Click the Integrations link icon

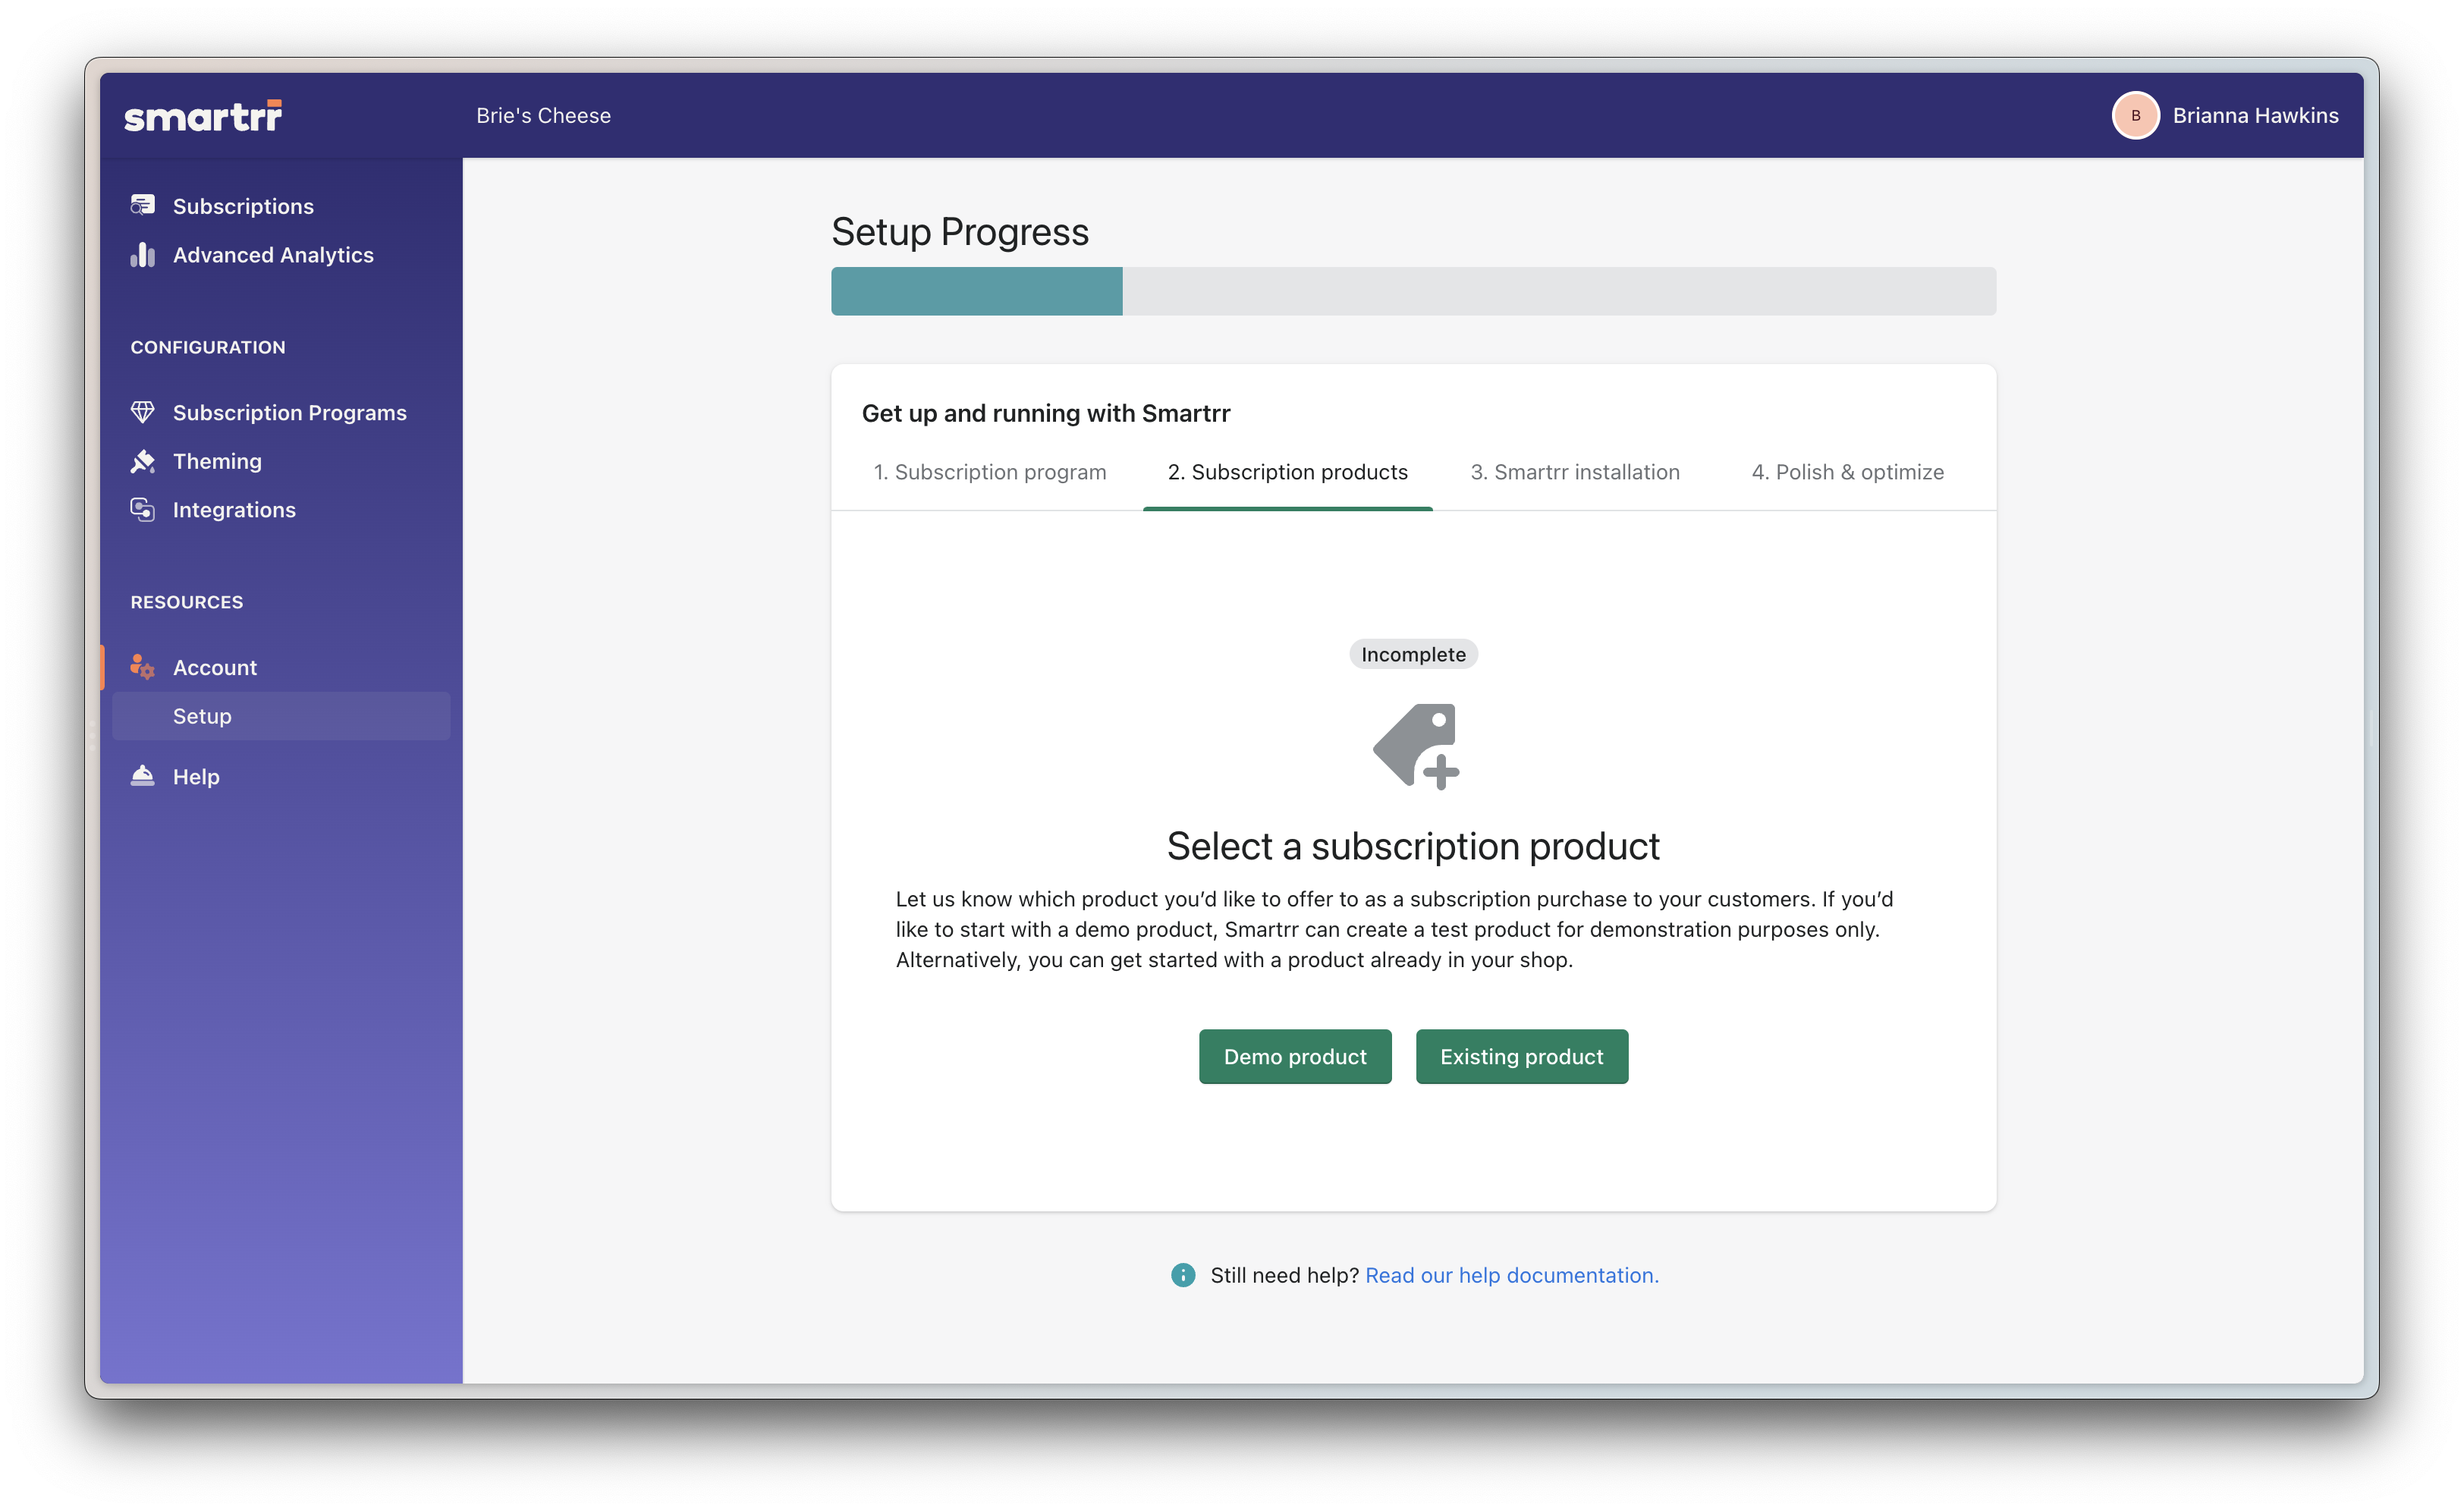pos(143,510)
